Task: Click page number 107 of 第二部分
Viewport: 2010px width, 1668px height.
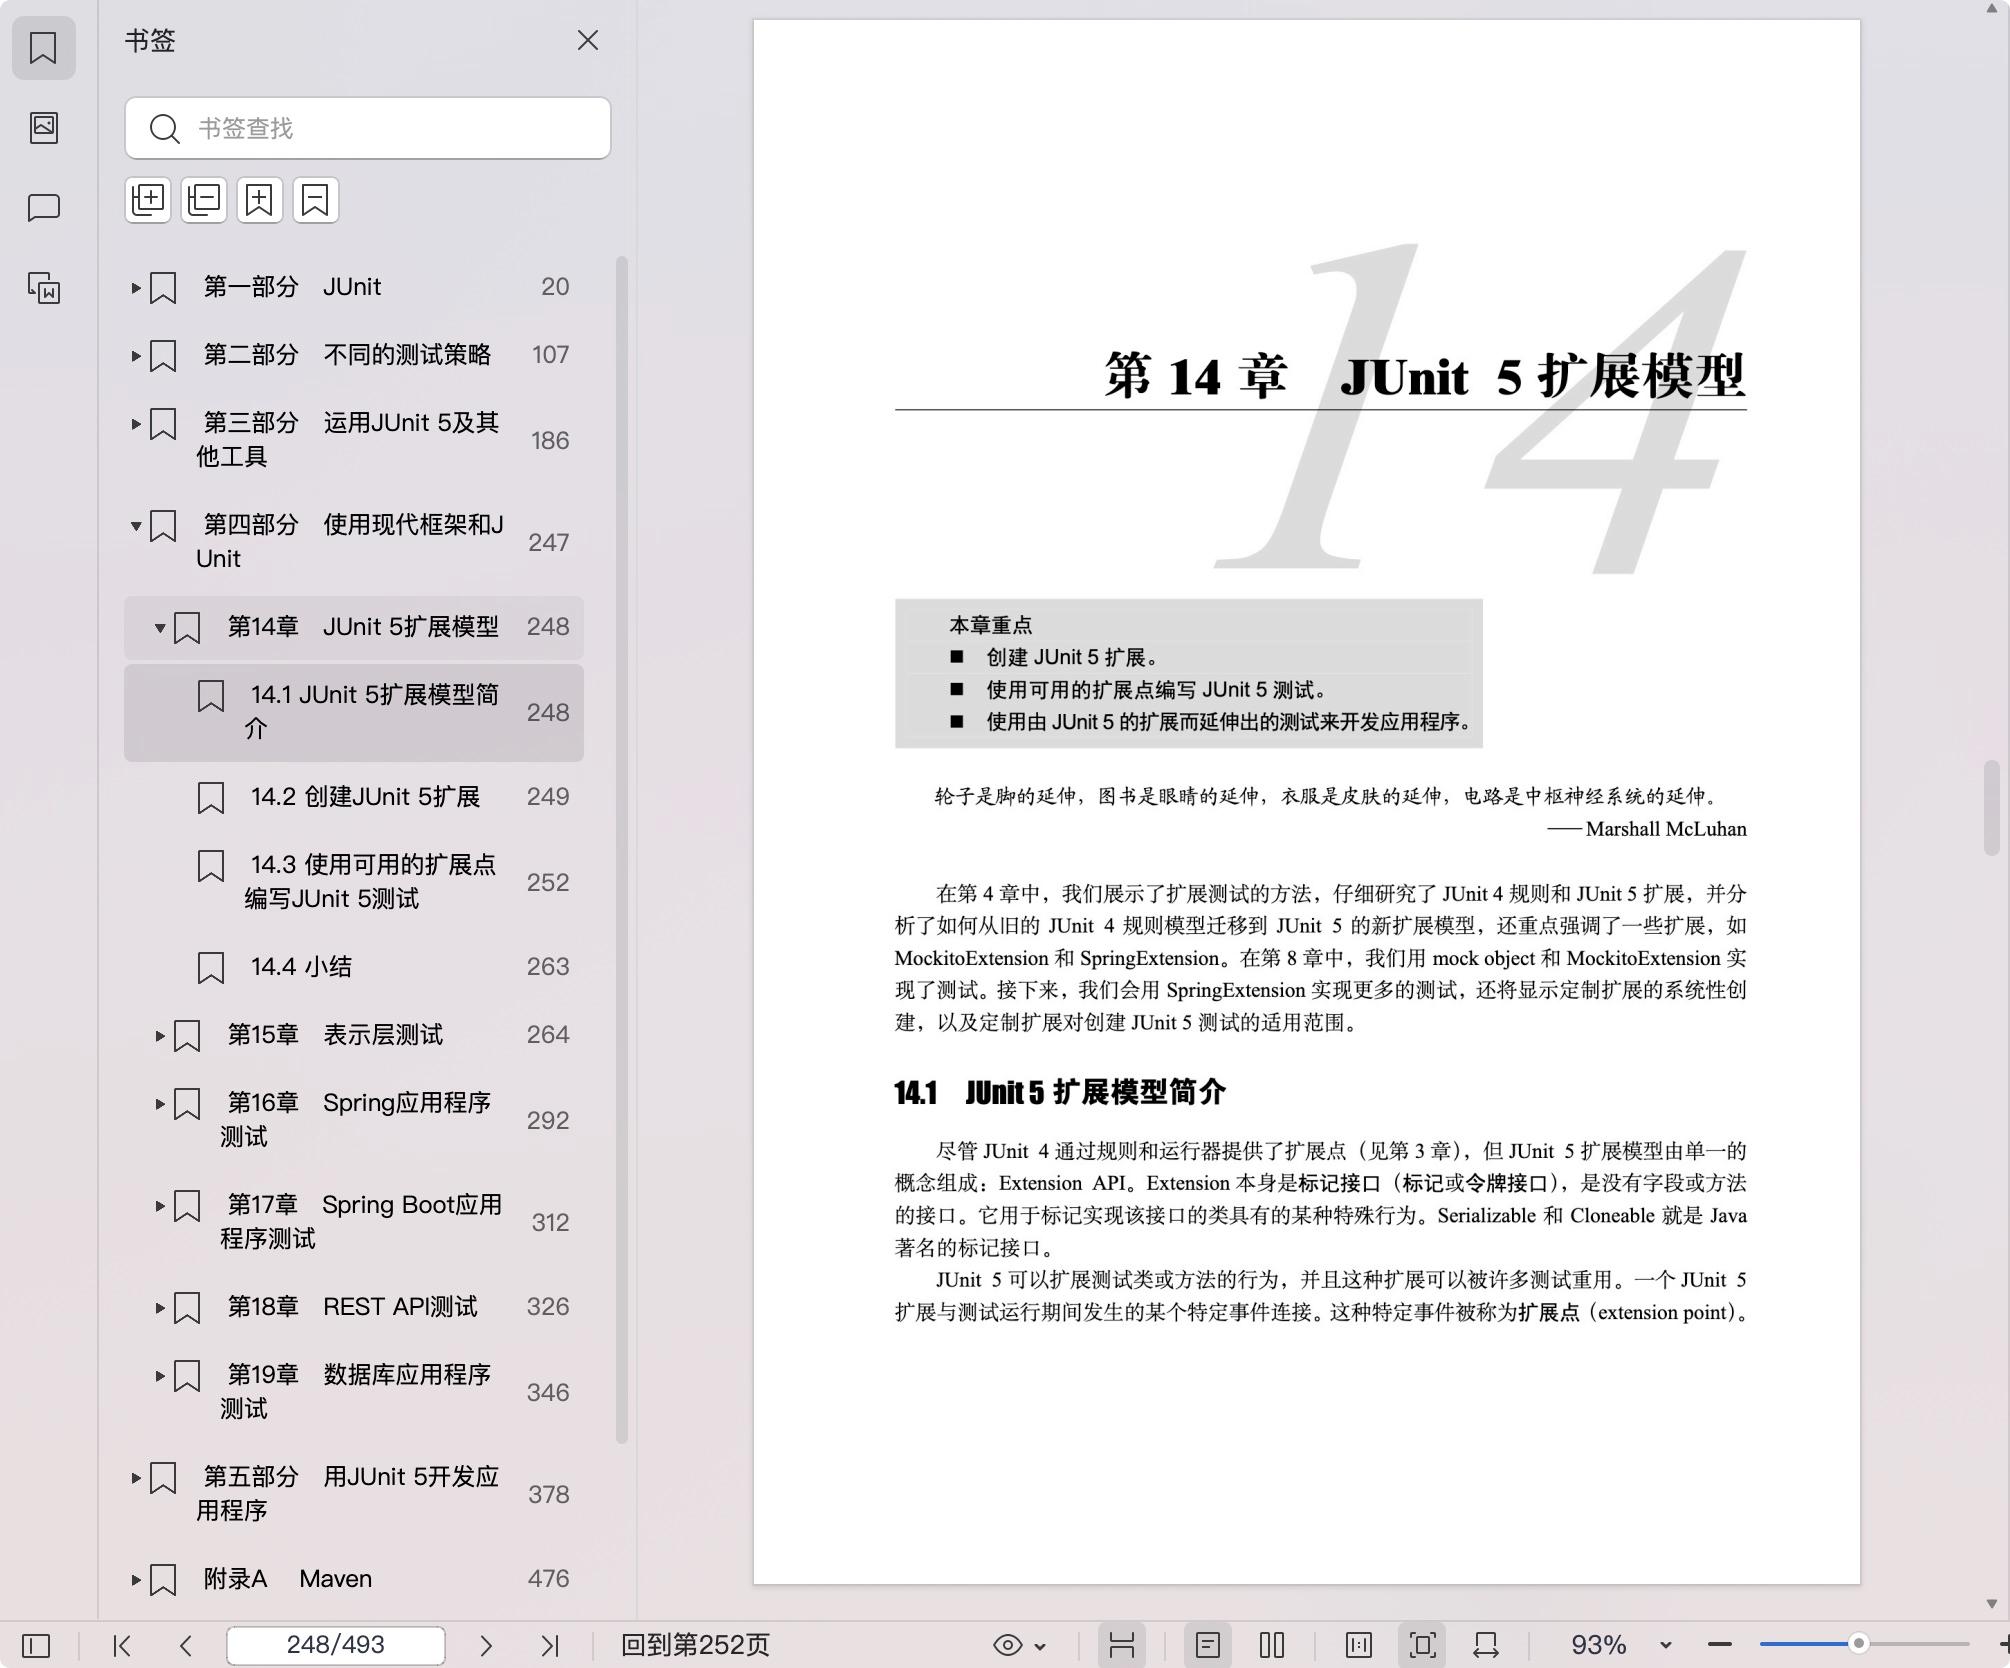Action: pyautogui.click(x=550, y=355)
